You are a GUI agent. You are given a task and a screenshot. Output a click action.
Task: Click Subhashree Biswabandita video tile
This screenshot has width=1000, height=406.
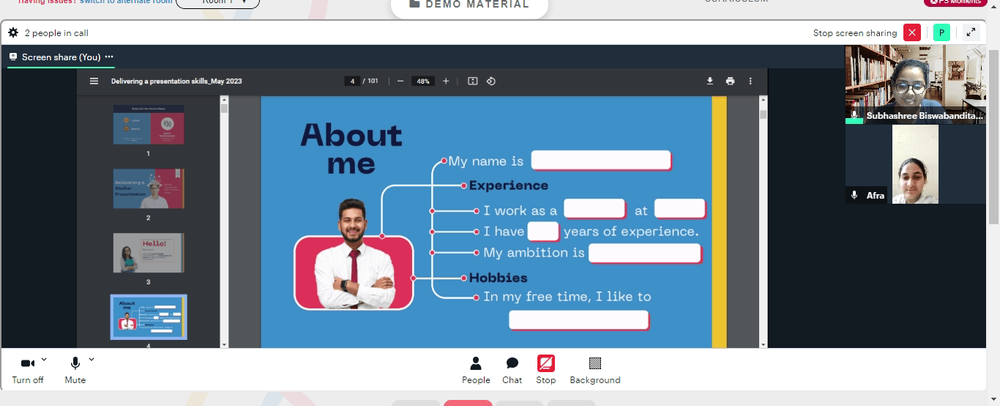coord(915,84)
